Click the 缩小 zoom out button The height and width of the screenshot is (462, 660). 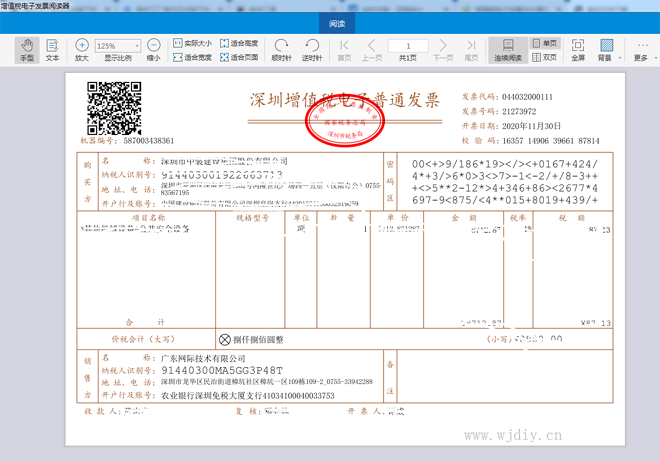(x=154, y=50)
